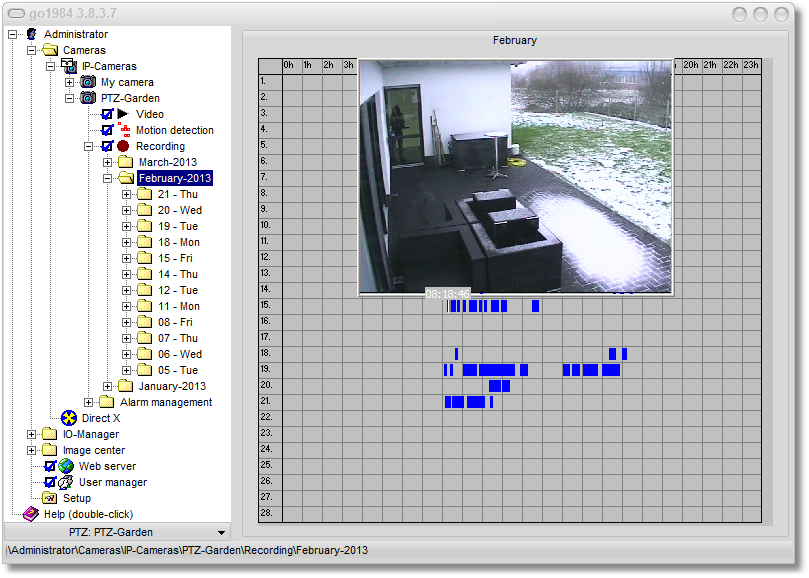This screenshot has height=578, width=809.
Task: Click the Web server globe icon
Action: (x=66, y=466)
